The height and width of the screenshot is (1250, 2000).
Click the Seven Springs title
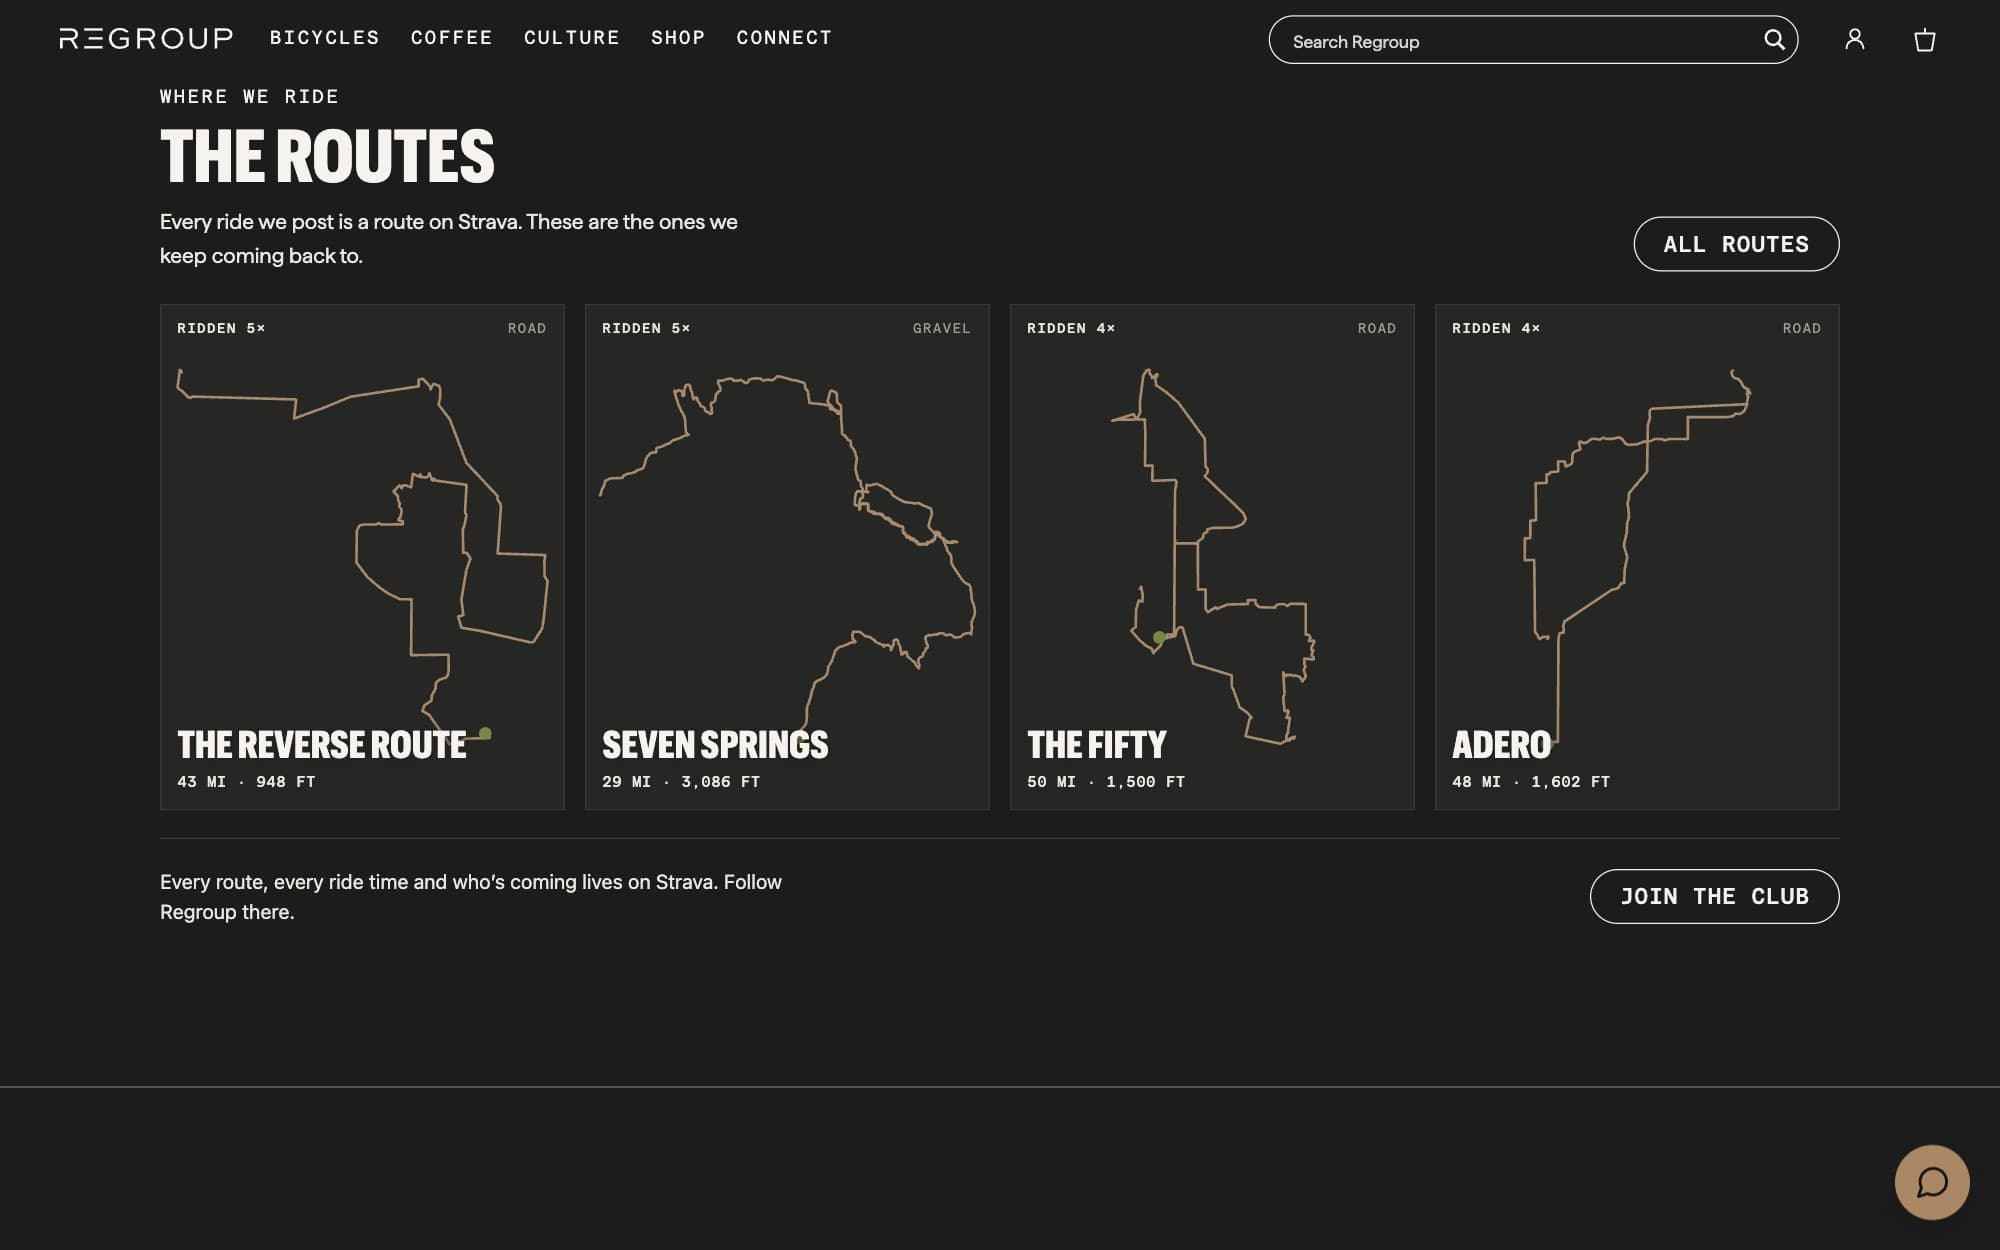point(715,745)
